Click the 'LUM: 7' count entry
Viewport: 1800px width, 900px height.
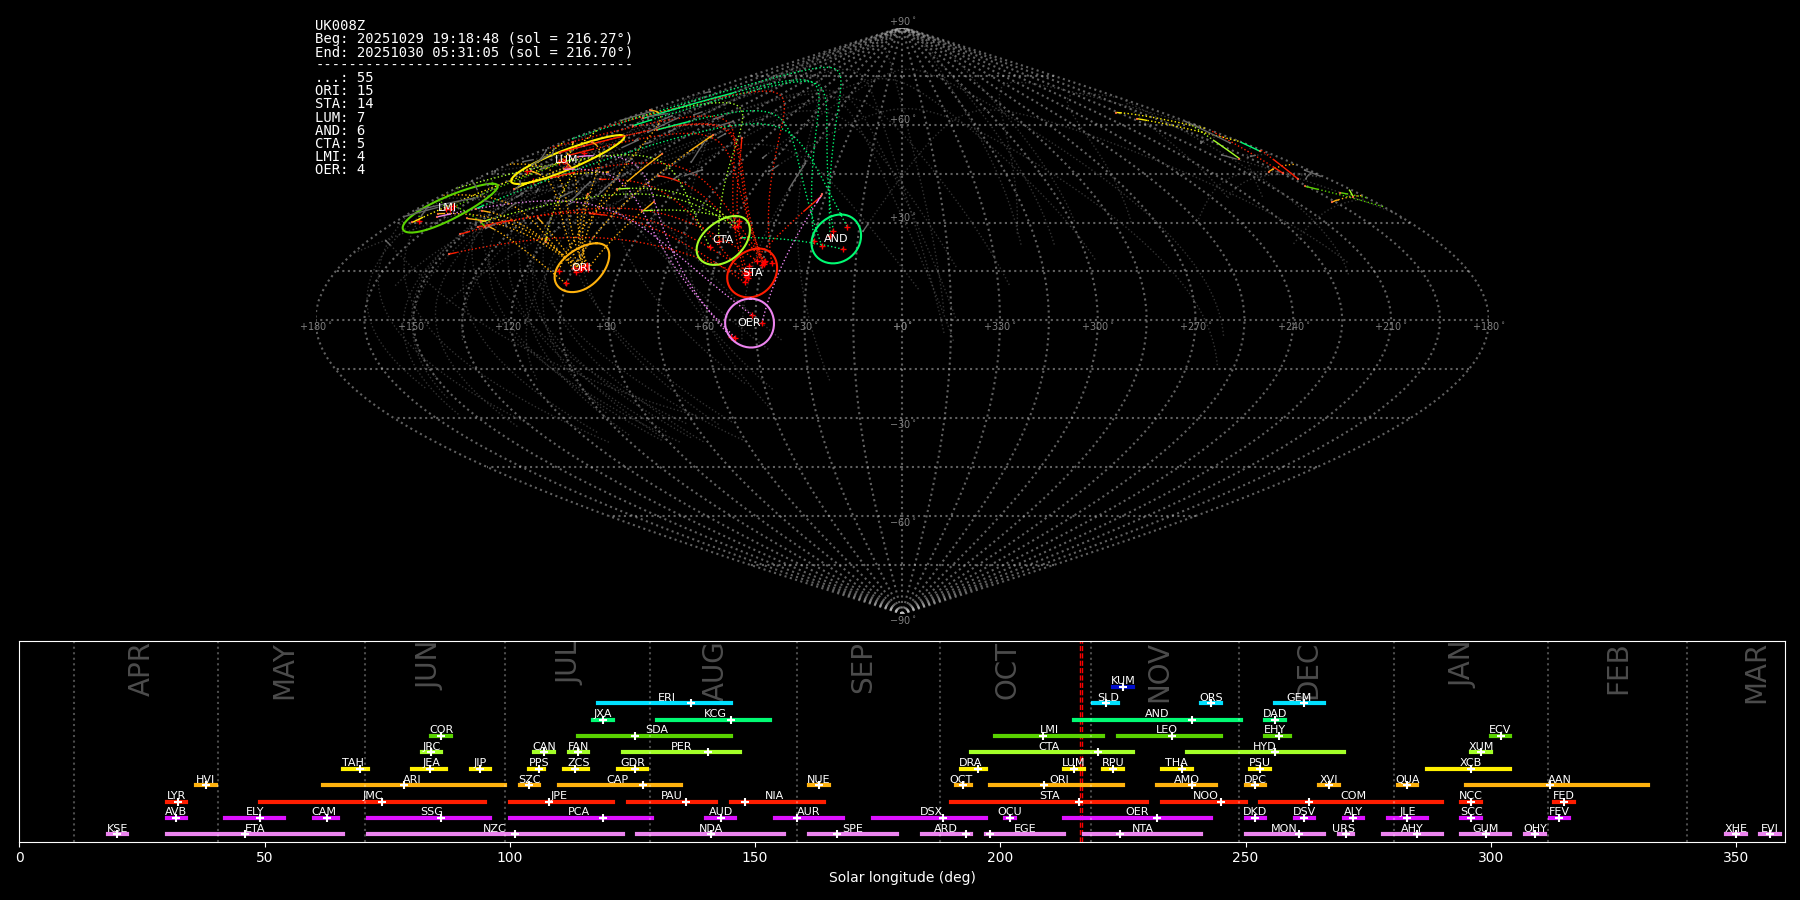coord(340,118)
